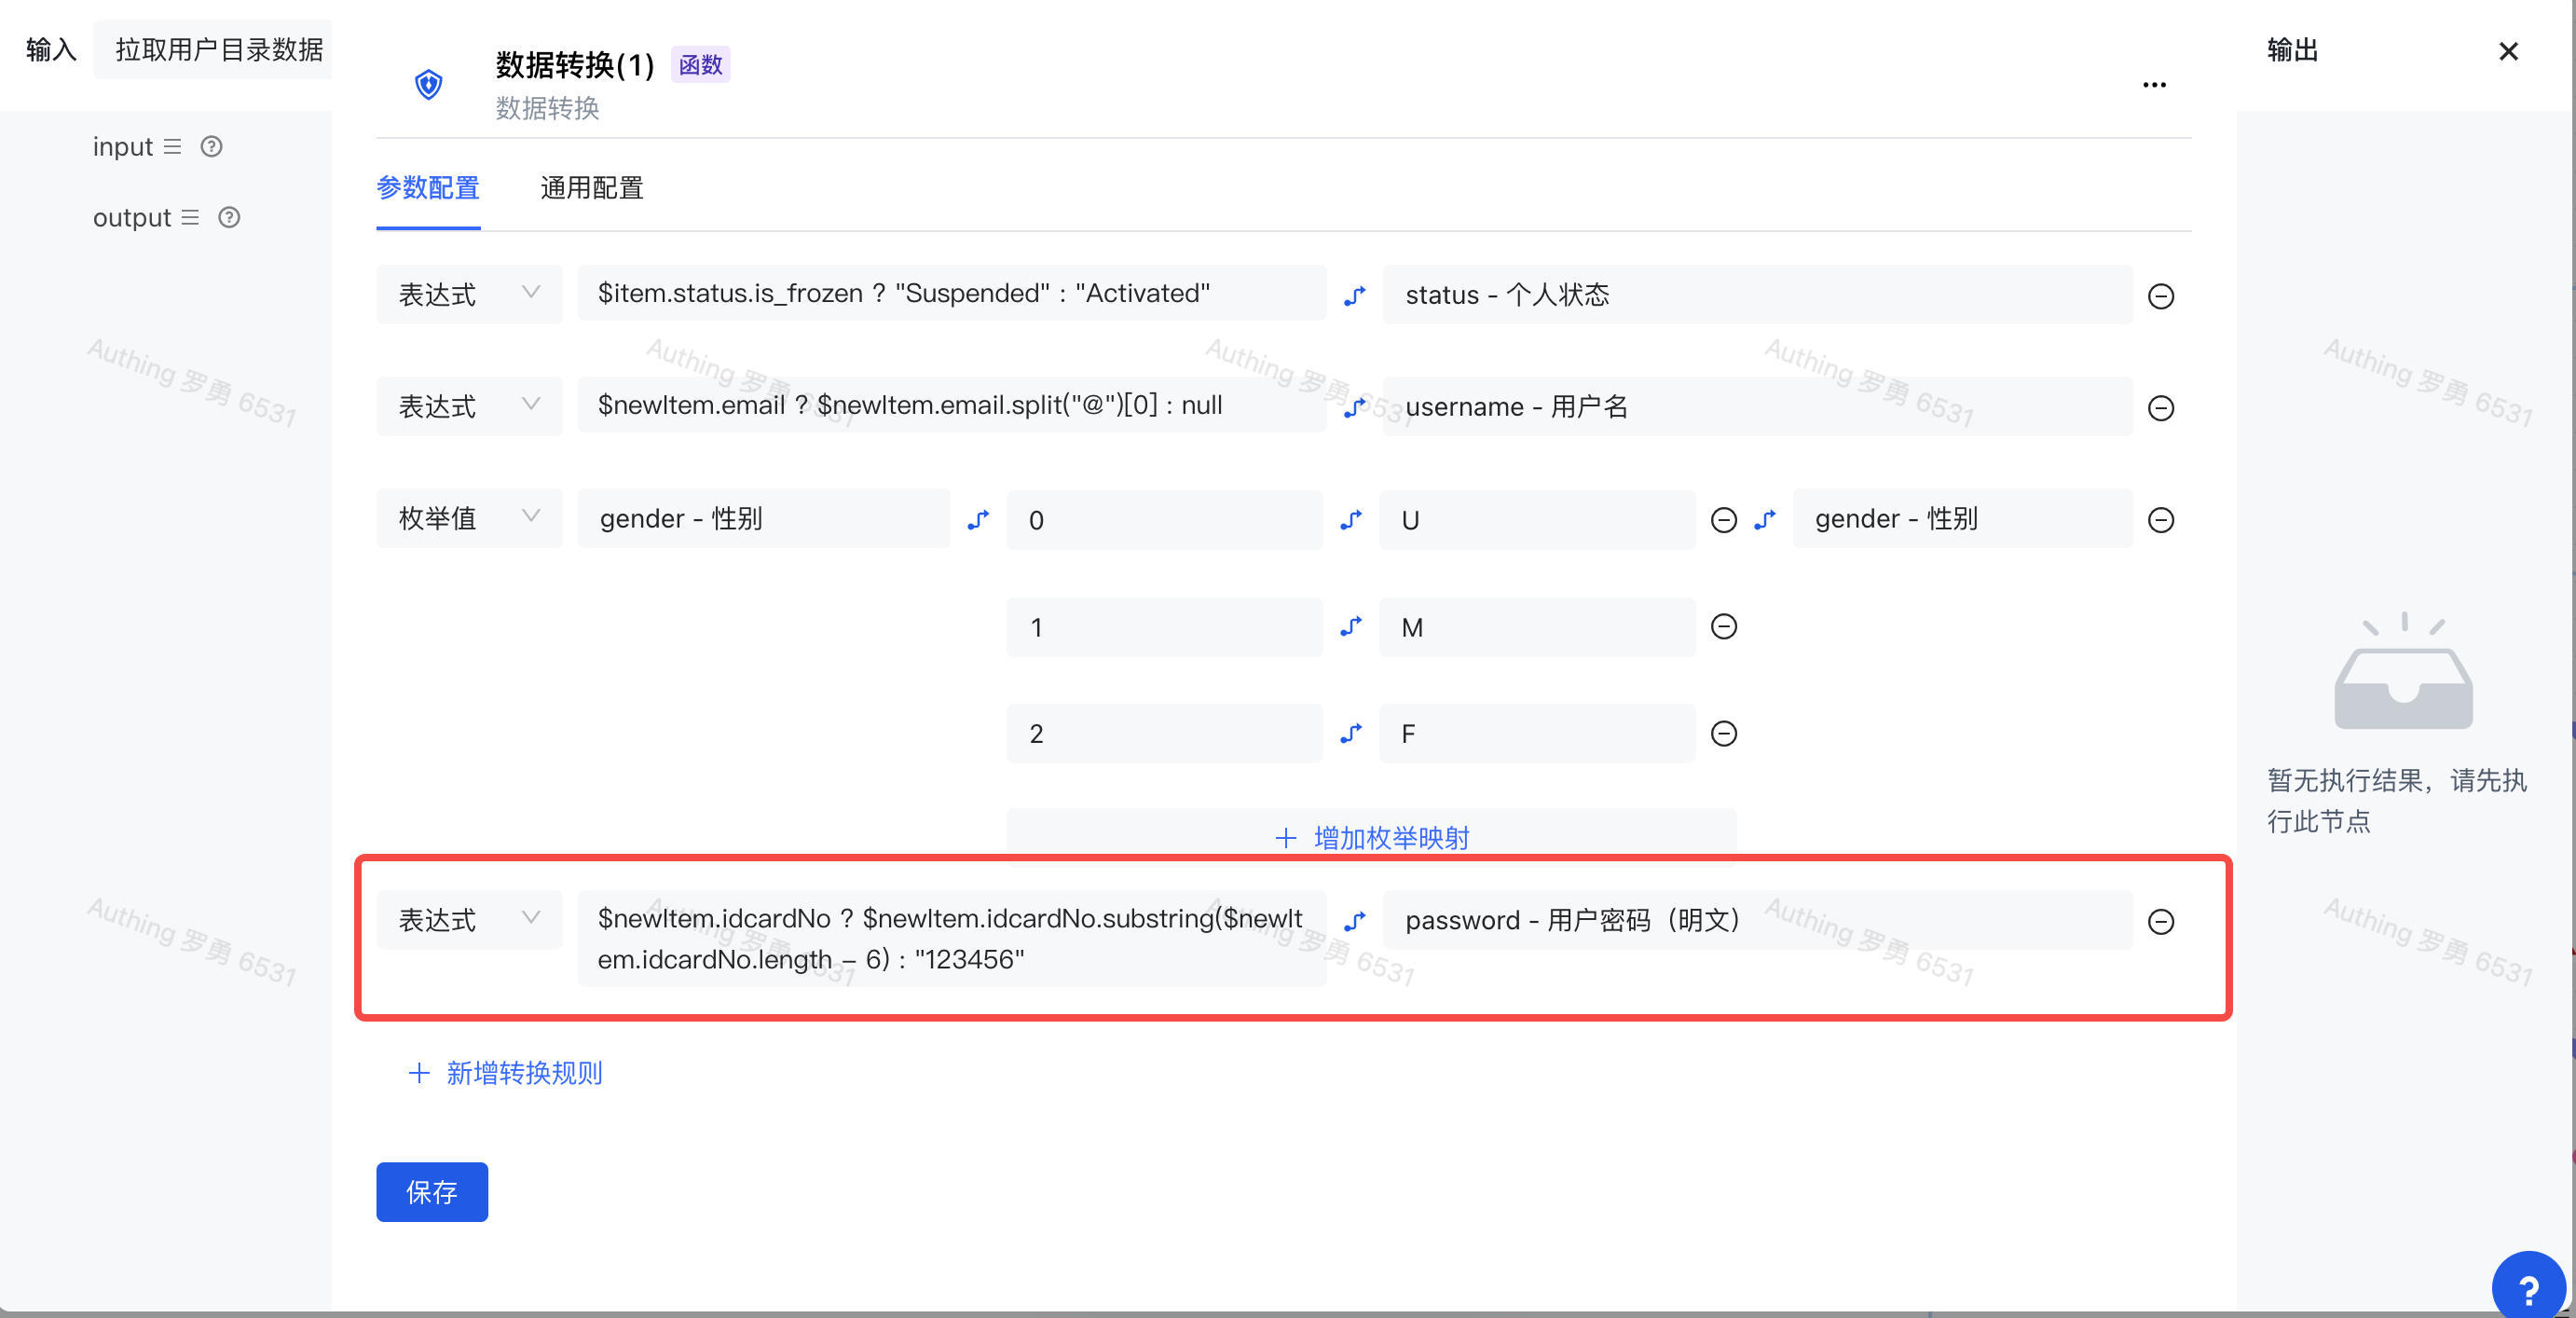Click help icon next to input

coord(211,147)
